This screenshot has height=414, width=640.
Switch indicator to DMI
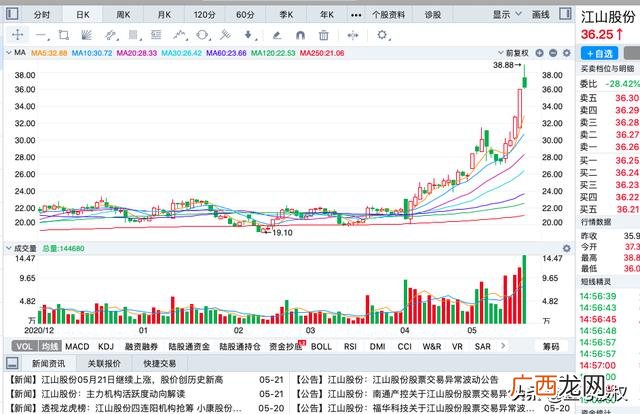(377, 347)
